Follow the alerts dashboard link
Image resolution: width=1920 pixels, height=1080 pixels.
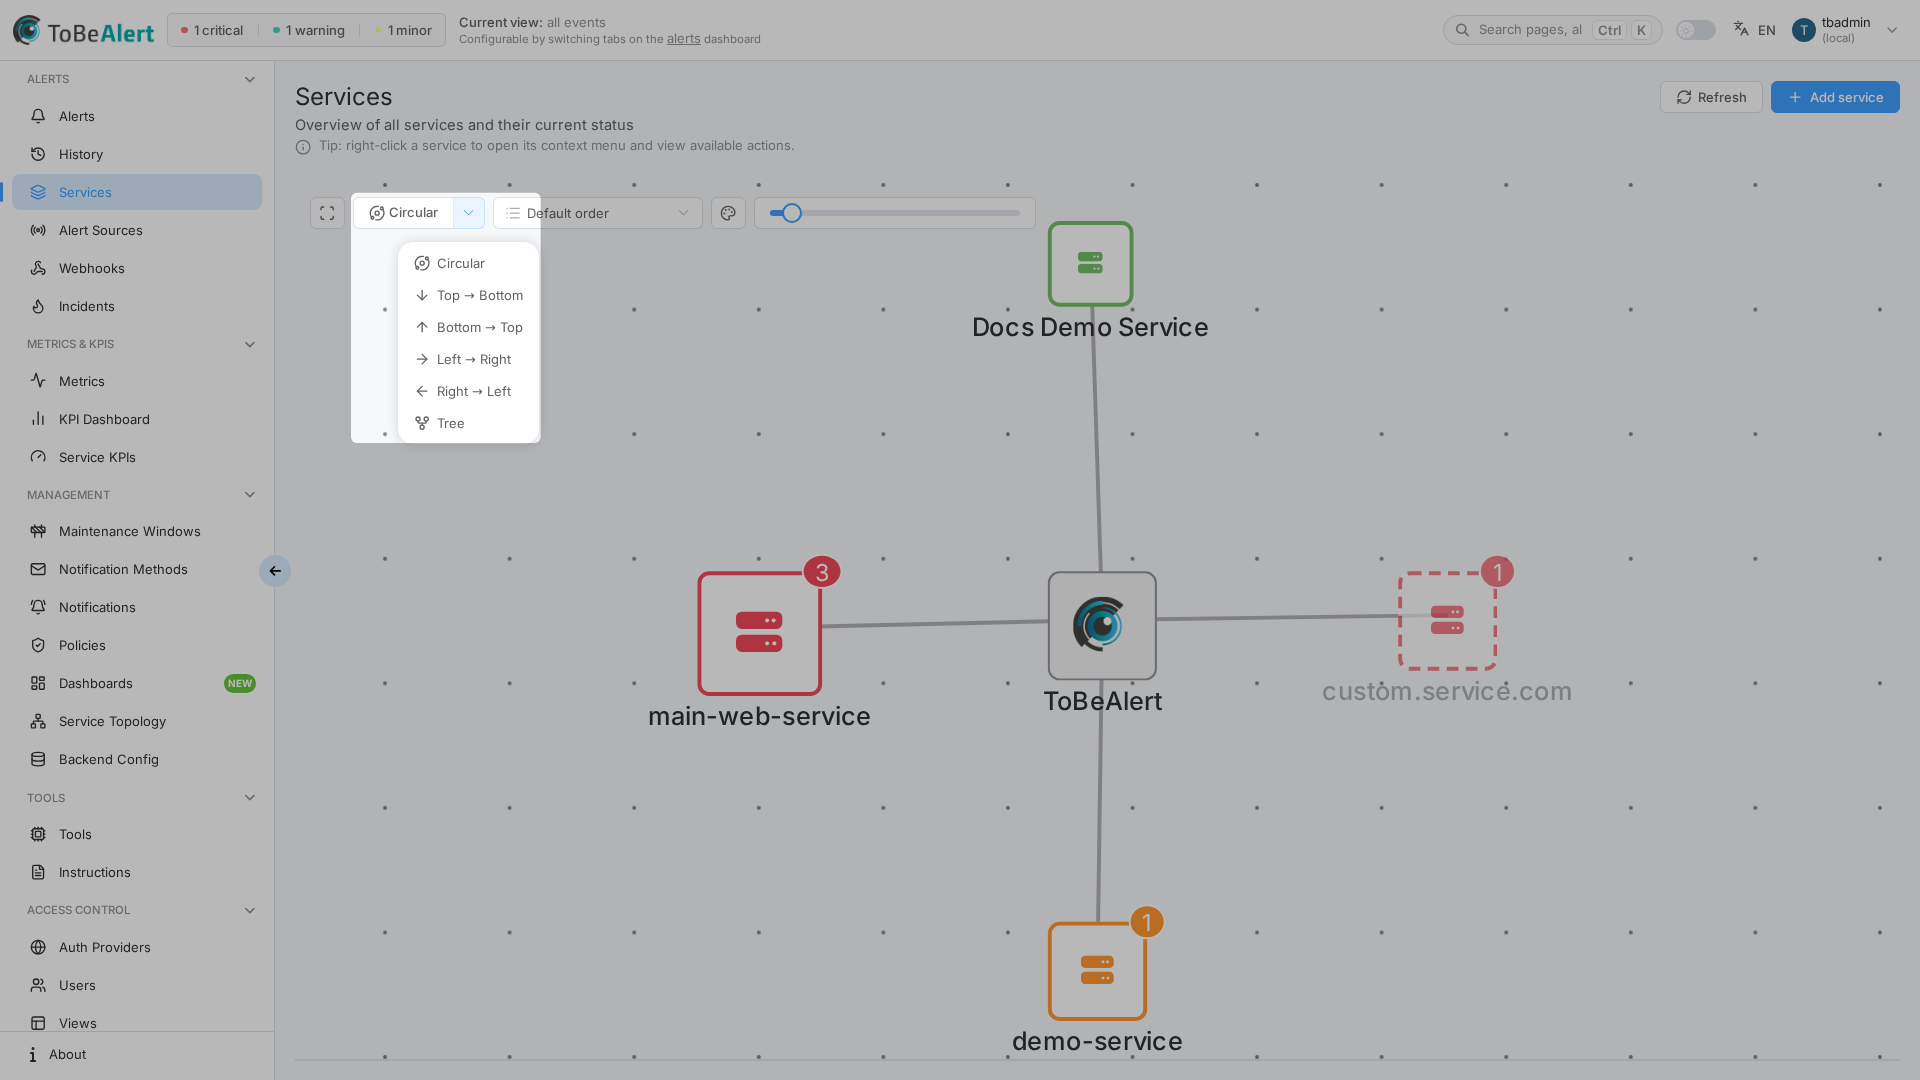click(683, 39)
